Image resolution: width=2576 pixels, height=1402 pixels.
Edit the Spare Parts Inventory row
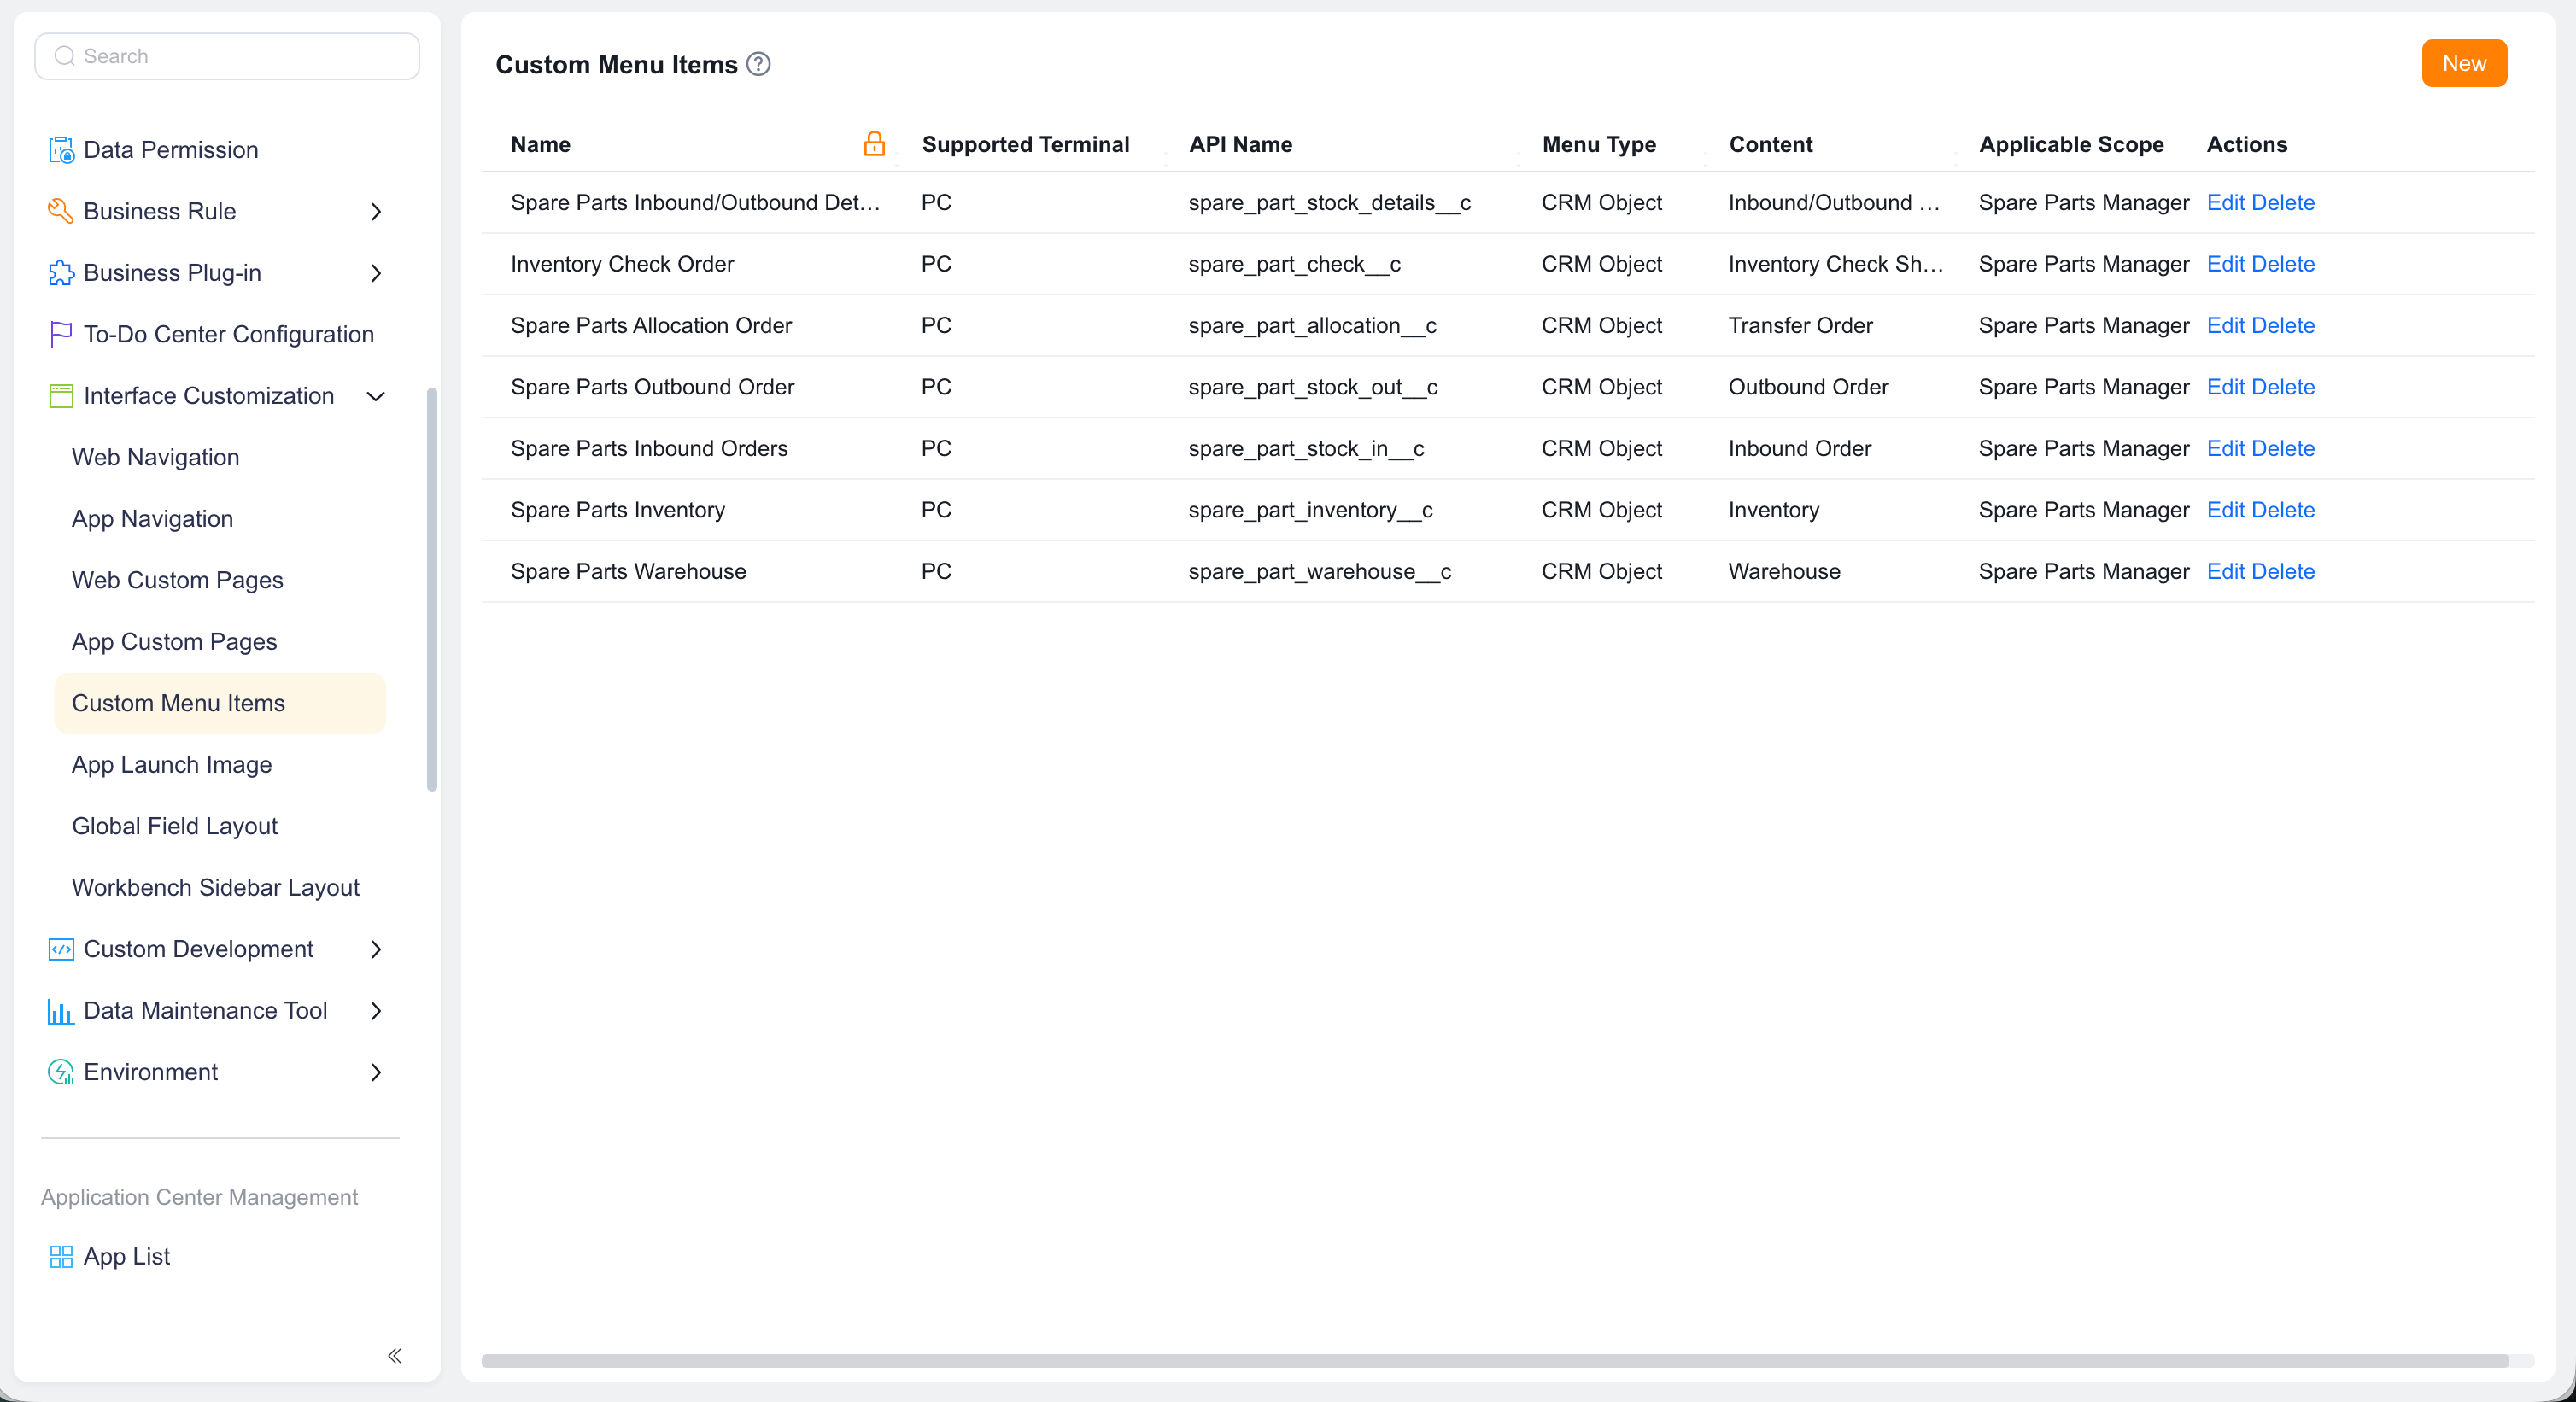click(2225, 510)
